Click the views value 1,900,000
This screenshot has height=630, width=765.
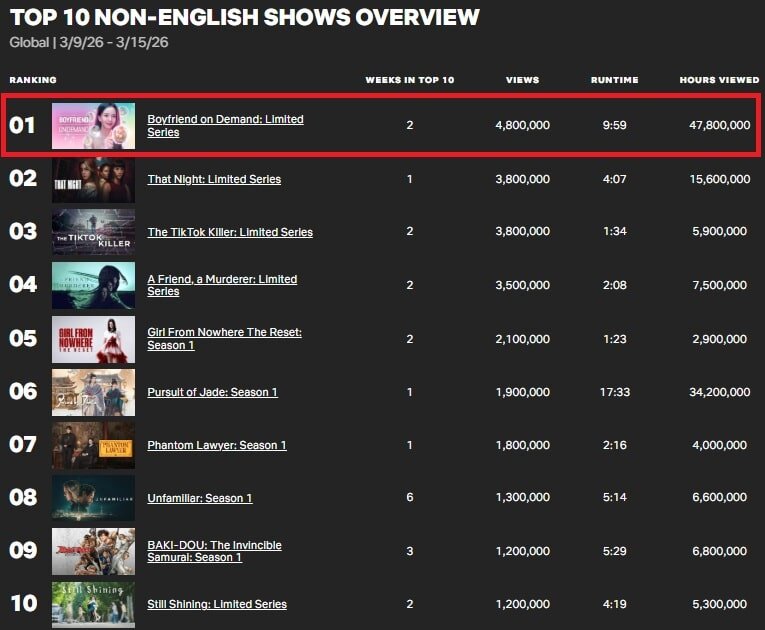tap(523, 392)
